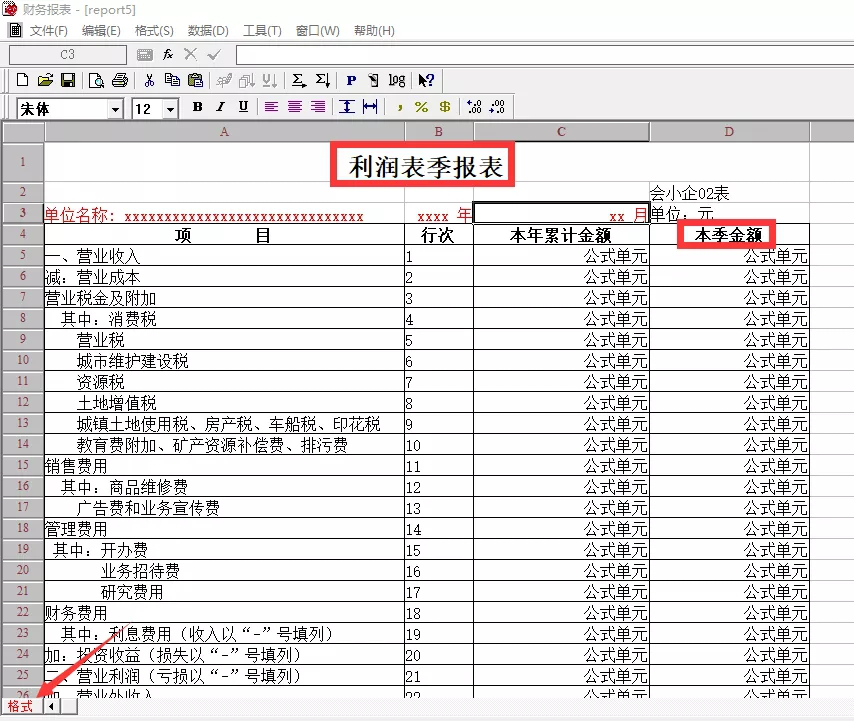Toggle italic formatting
This screenshot has height=721, width=854.
point(220,107)
